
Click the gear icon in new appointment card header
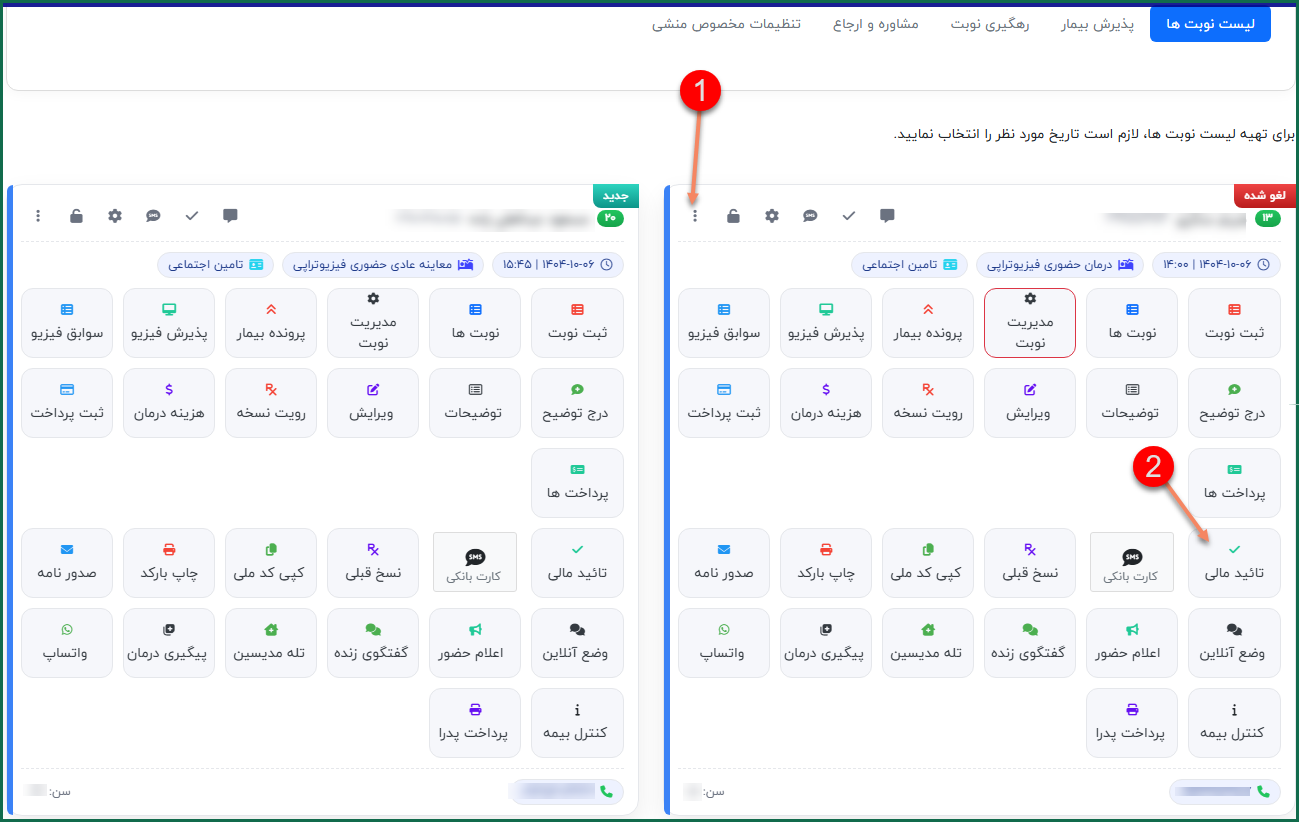click(115, 216)
